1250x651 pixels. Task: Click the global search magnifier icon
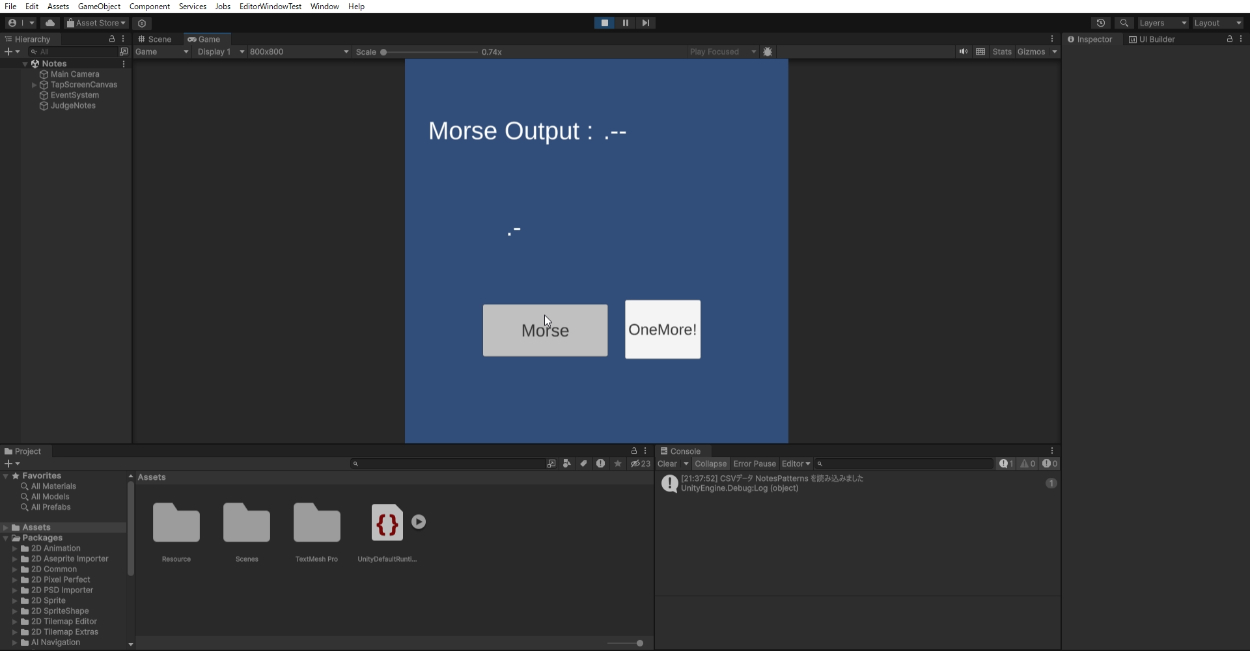pyautogui.click(x=1124, y=23)
